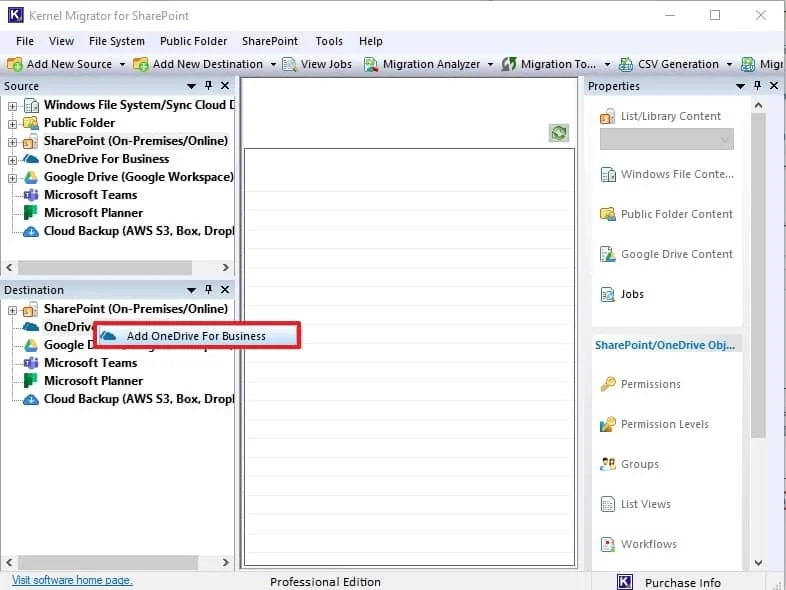Click the List/Library Content icon in Properties
Screen dimensions: 786x590
[x=608, y=116]
